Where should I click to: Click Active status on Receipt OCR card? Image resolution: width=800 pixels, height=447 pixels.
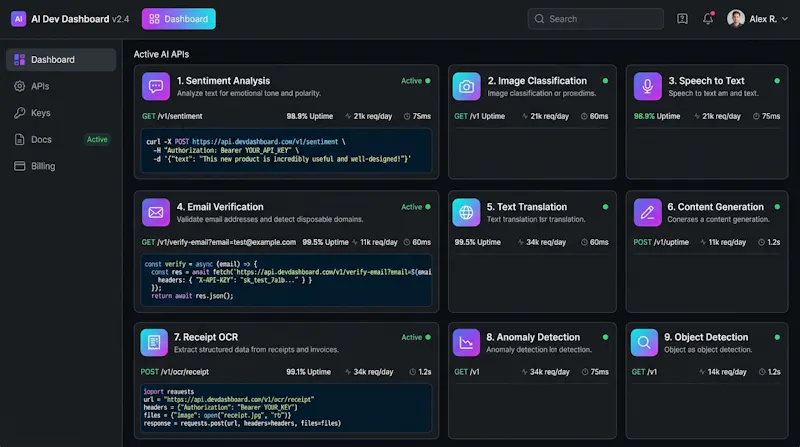416,337
